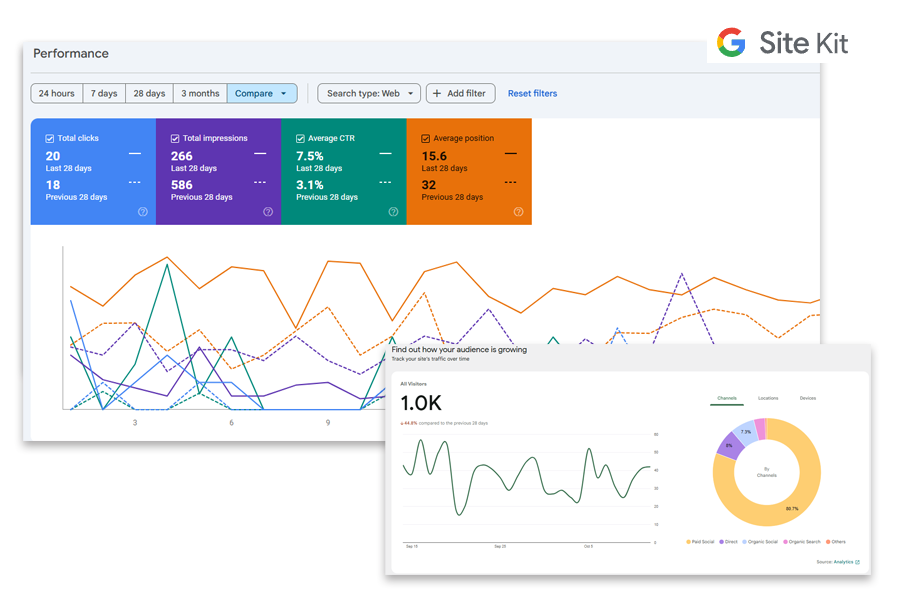The width and height of the screenshot is (900, 600).
Task: Click the Reset filters link
Action: pos(532,93)
